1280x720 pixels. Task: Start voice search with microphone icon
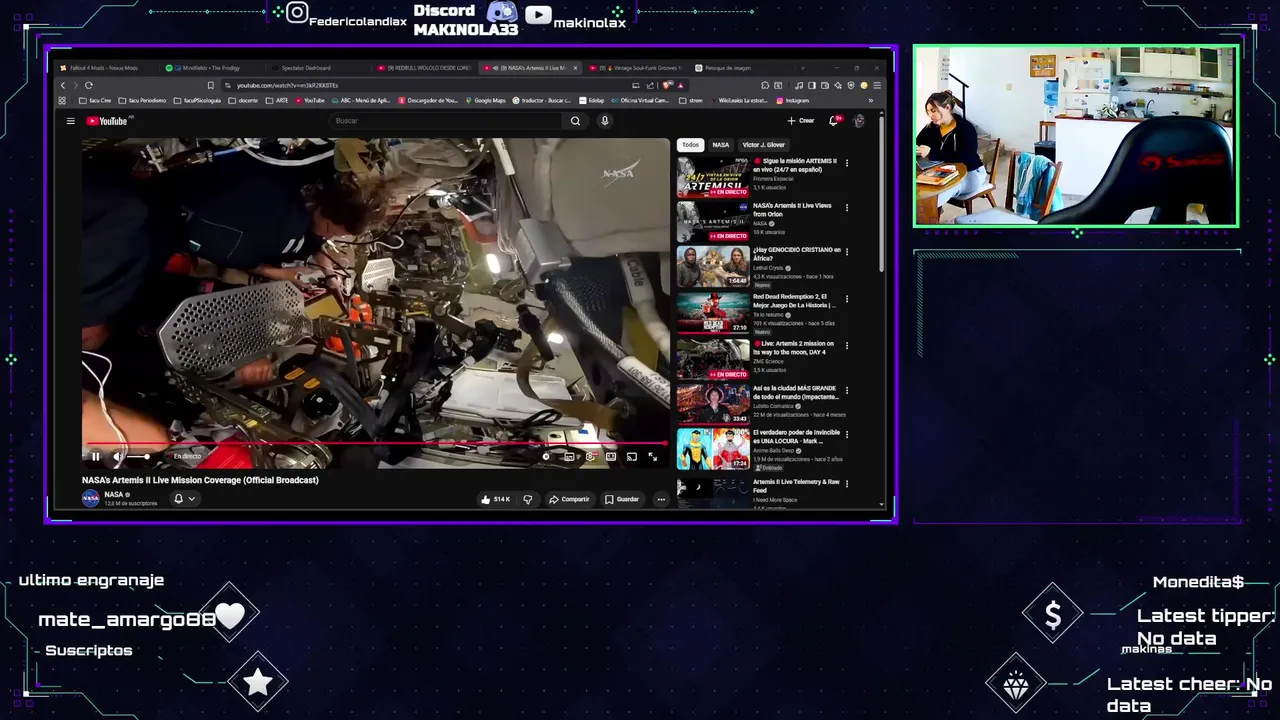pyautogui.click(x=604, y=121)
